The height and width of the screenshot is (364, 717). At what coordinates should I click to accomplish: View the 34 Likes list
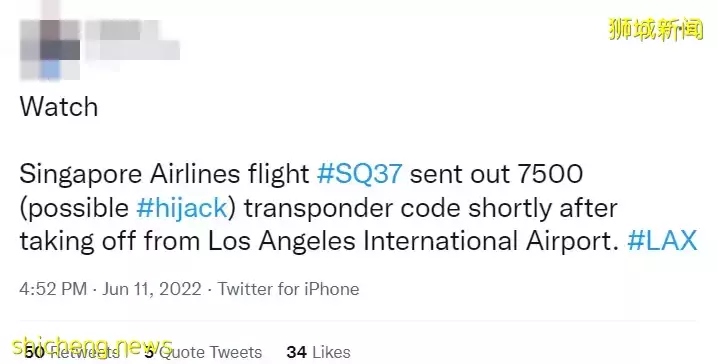click(x=318, y=352)
